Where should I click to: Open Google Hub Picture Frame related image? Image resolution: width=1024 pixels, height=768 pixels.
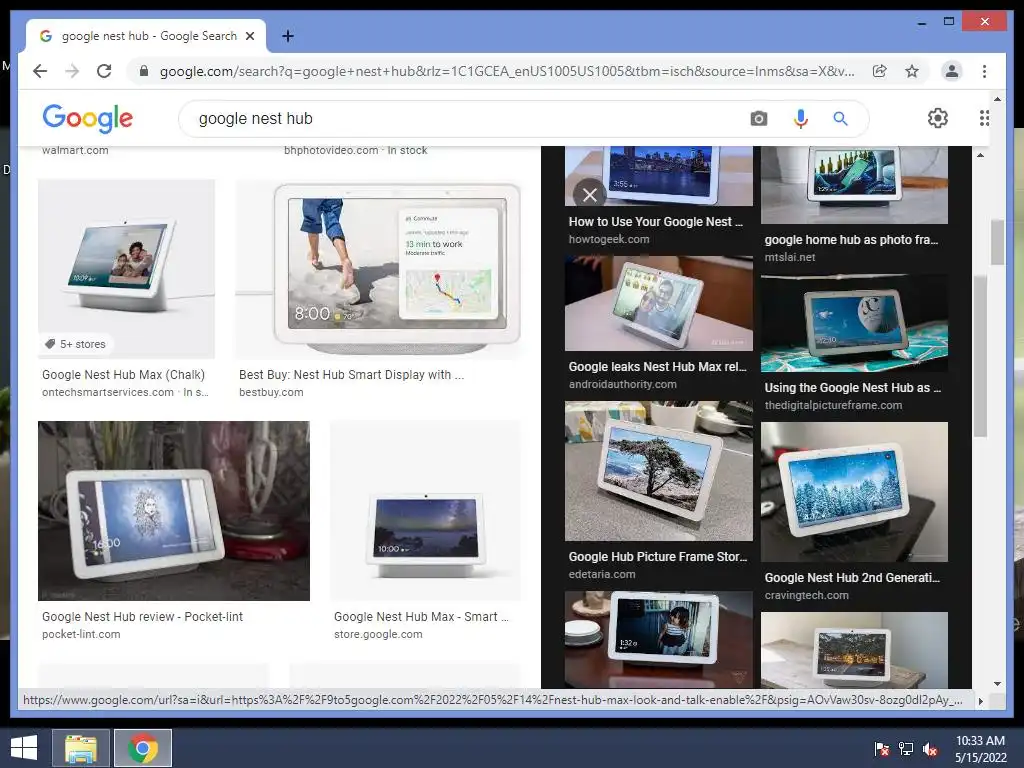pos(658,471)
